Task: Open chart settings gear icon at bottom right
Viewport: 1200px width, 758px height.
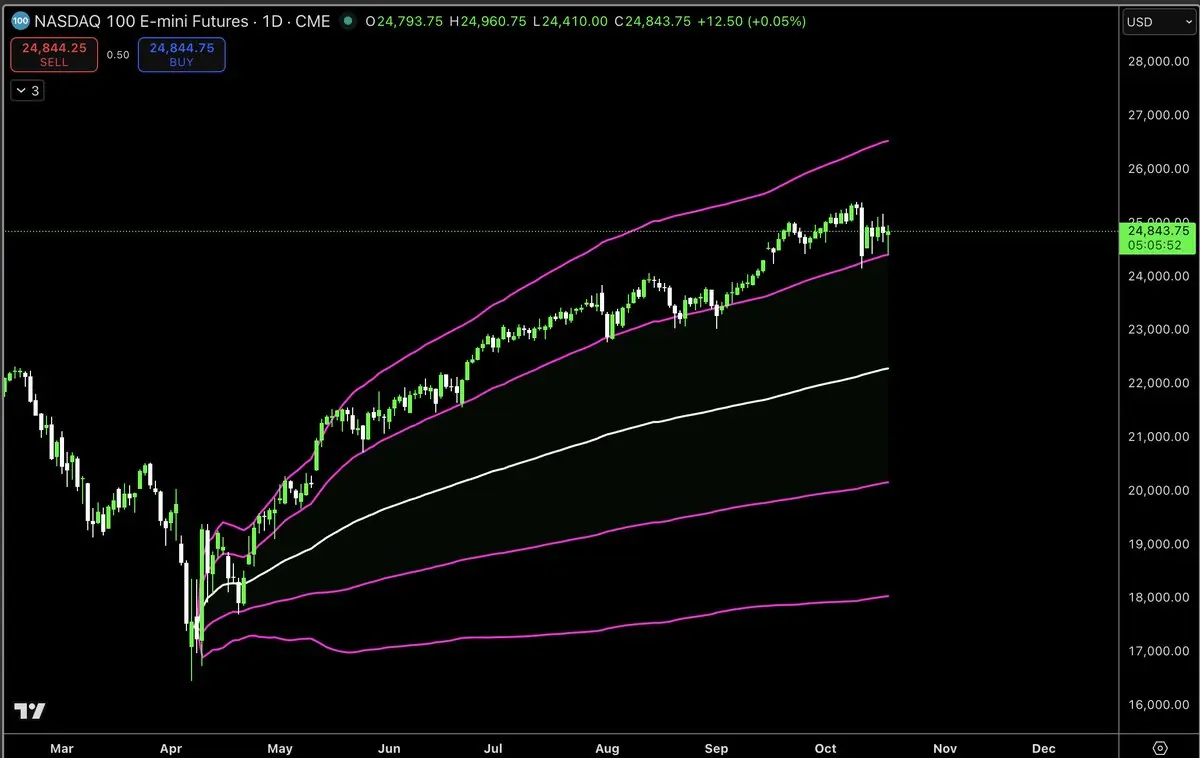Action: pos(1160,748)
